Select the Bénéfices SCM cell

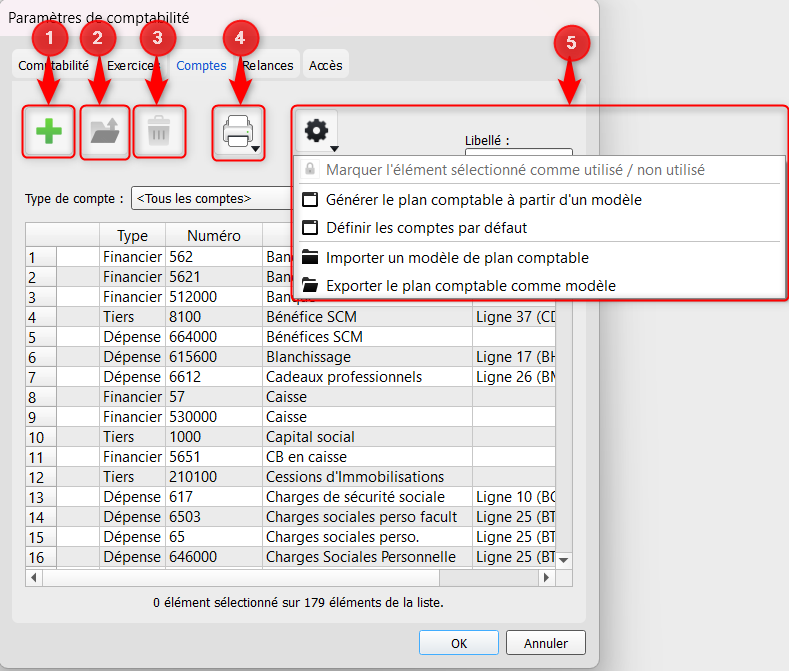[367, 337]
